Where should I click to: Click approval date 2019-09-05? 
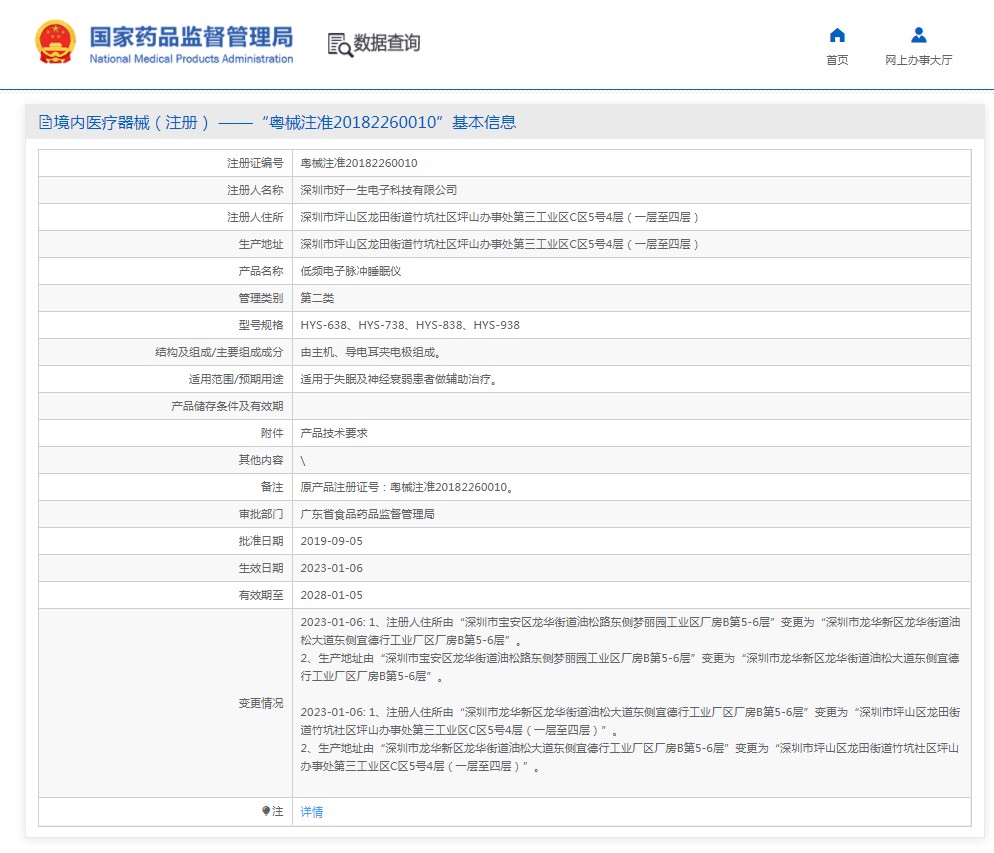(332, 541)
